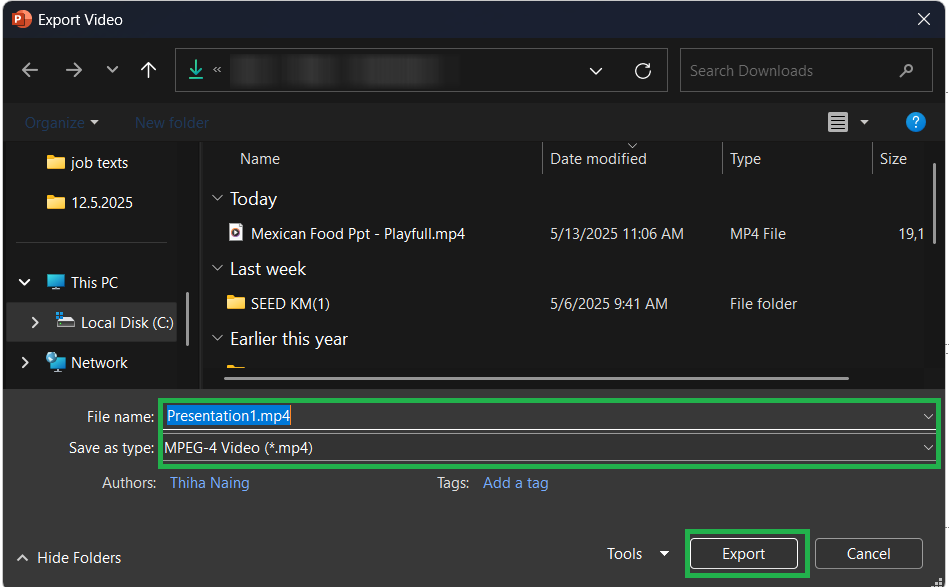Collapse the Last week group
The height and width of the screenshot is (587, 949).
217,268
